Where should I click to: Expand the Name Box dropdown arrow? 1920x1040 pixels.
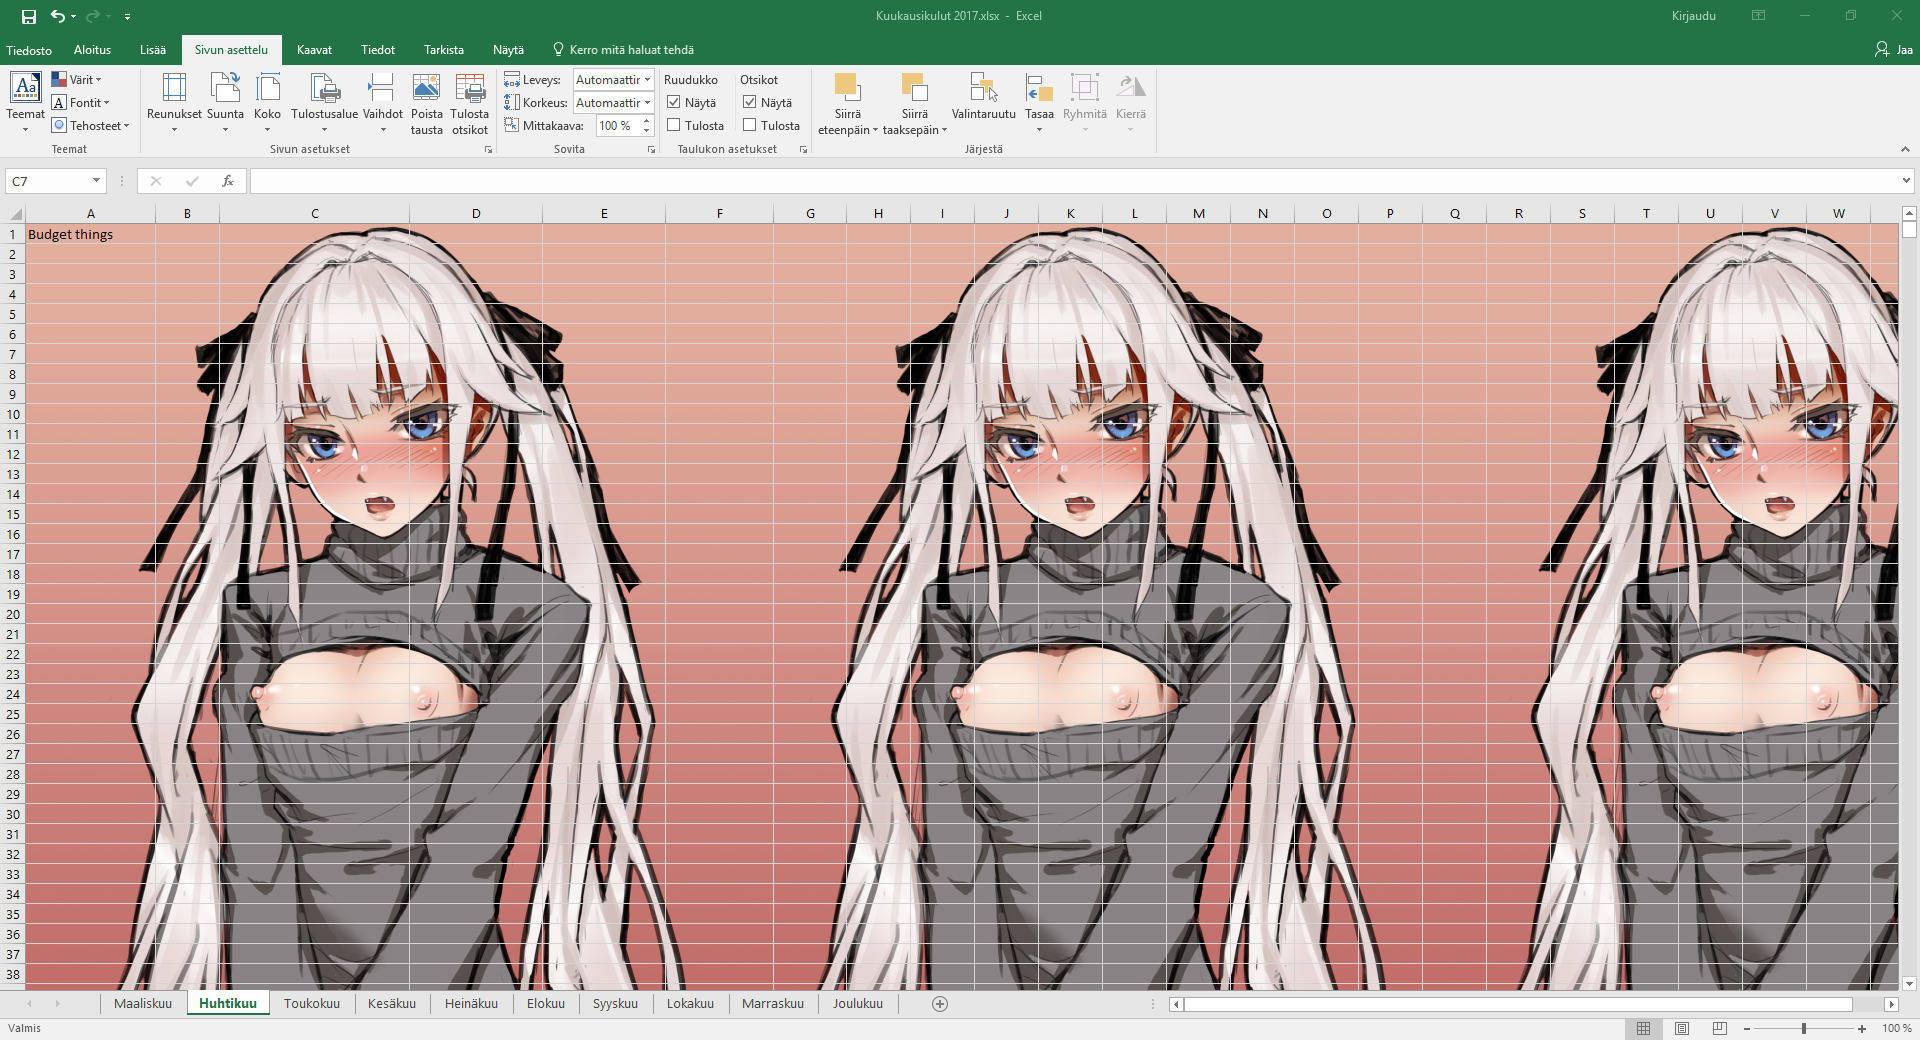point(96,181)
